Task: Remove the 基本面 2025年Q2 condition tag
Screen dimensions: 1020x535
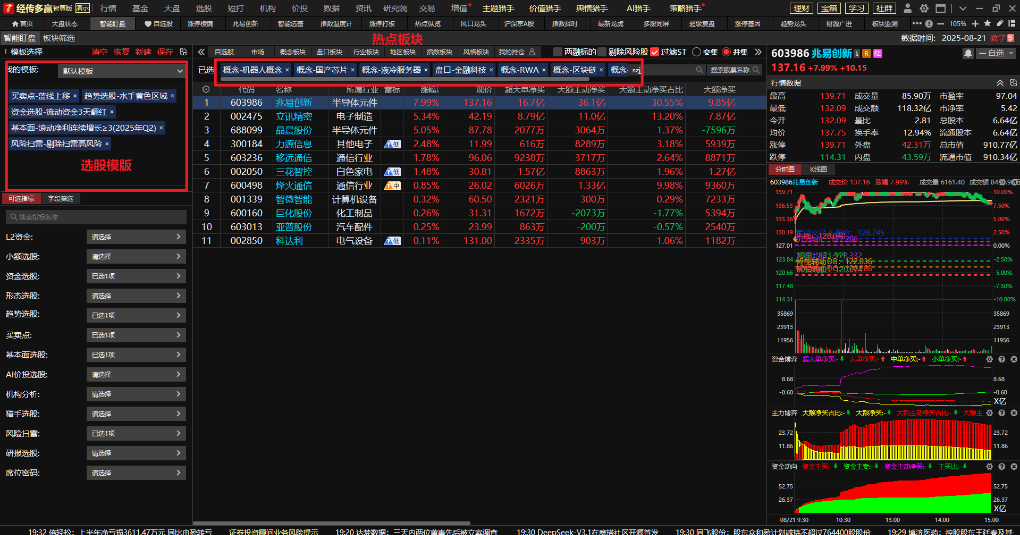Action: (x=161, y=128)
